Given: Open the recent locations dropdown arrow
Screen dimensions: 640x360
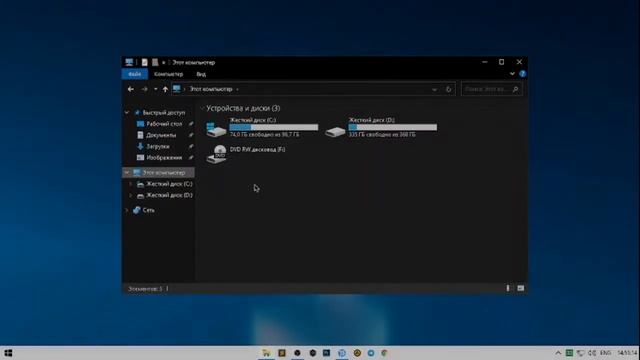Looking at the screenshot, I should 156,89.
